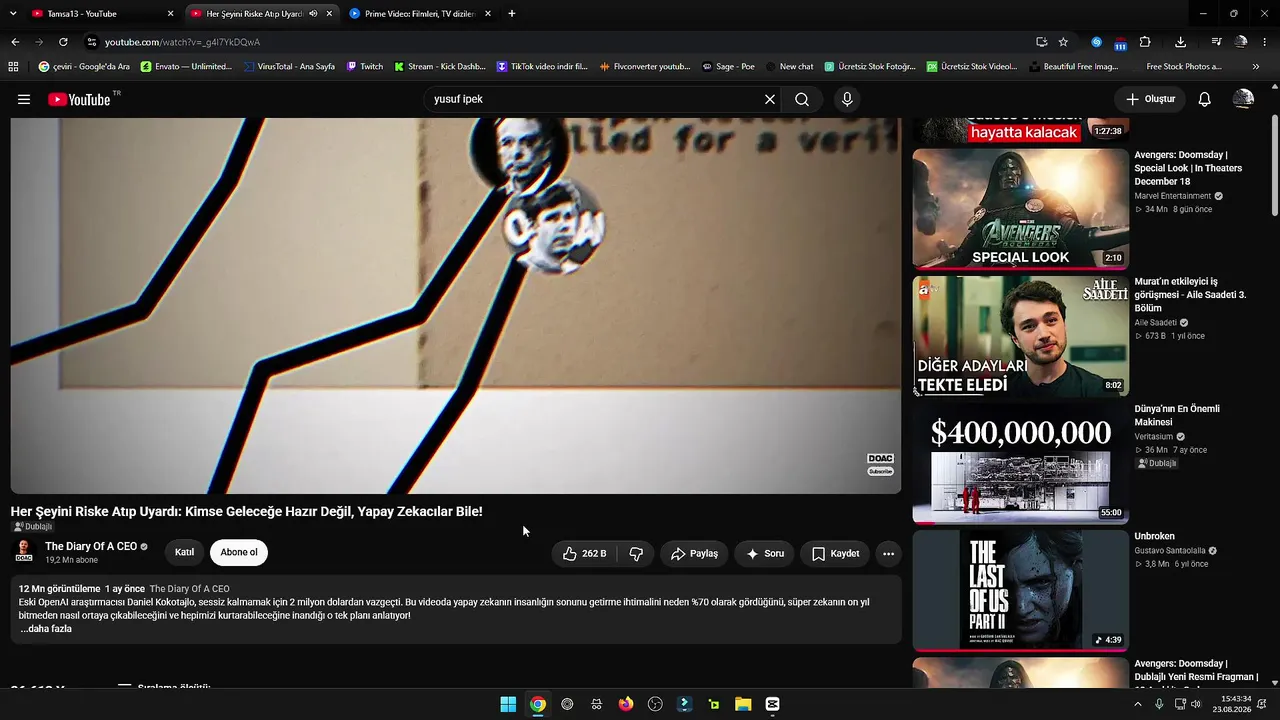Viewport: 1280px width, 720px height.
Task: Bookmark this page with the star
Action: pyautogui.click(x=1063, y=42)
